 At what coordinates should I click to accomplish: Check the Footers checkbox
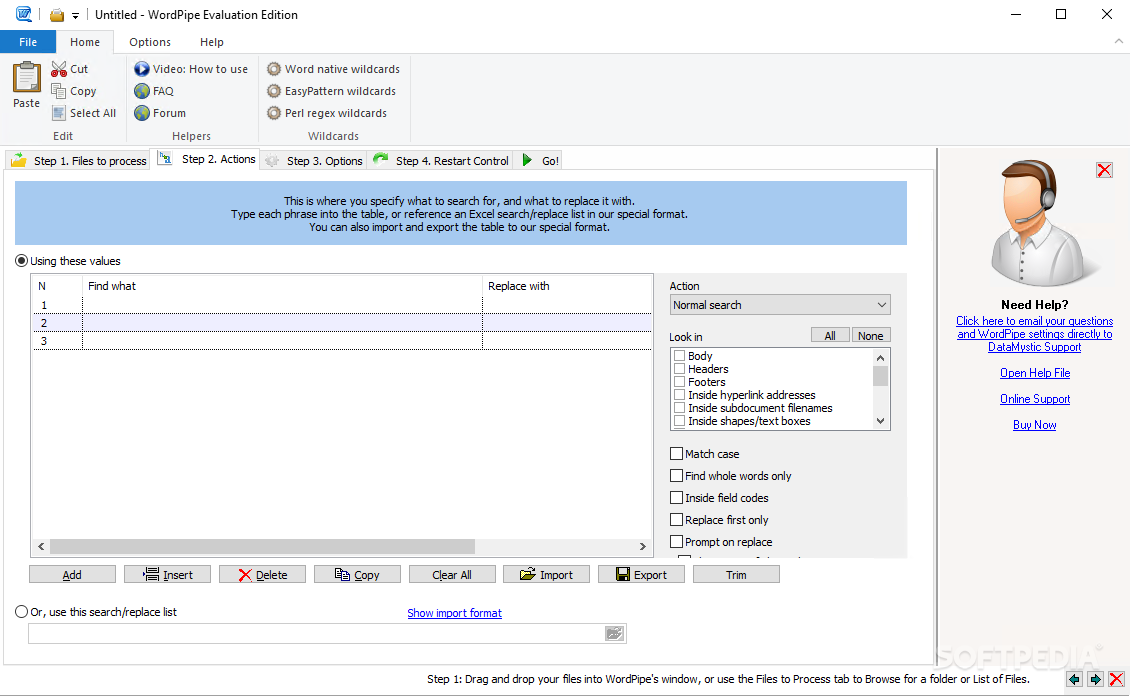tap(679, 382)
